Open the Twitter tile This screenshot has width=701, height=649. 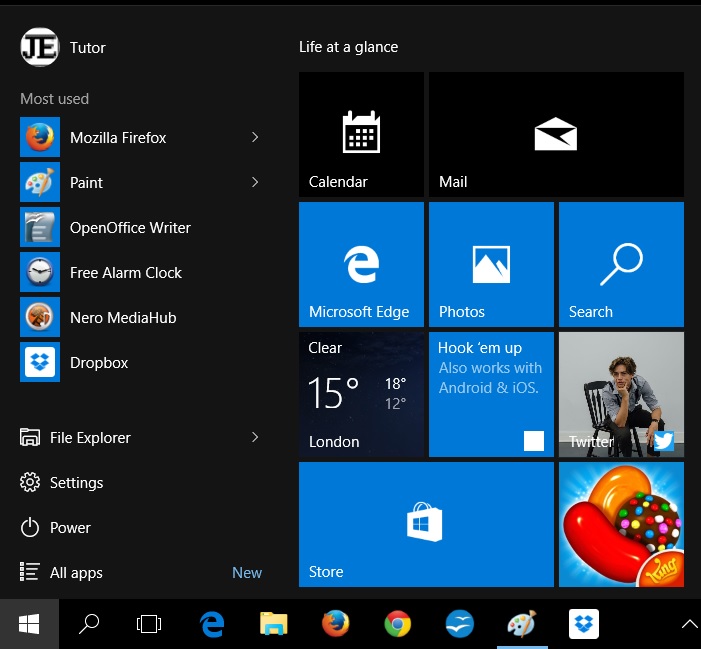click(x=621, y=394)
